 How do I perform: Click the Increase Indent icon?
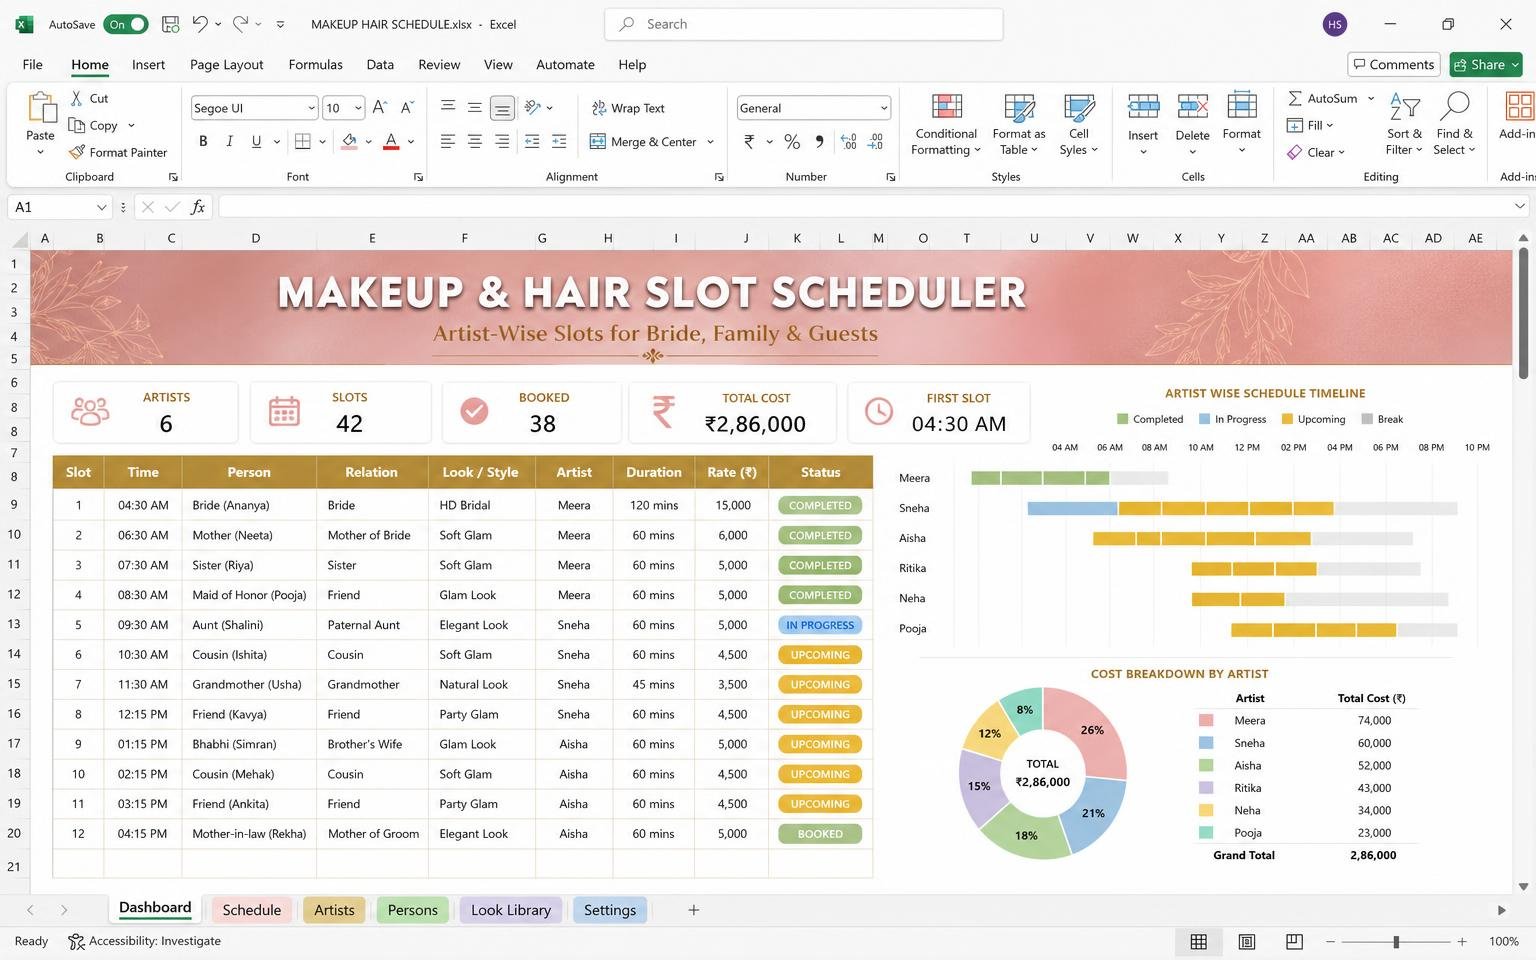pos(559,142)
